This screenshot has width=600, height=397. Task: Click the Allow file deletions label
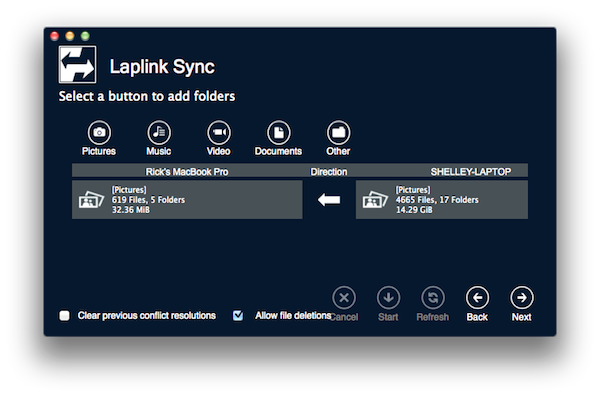coord(293,315)
